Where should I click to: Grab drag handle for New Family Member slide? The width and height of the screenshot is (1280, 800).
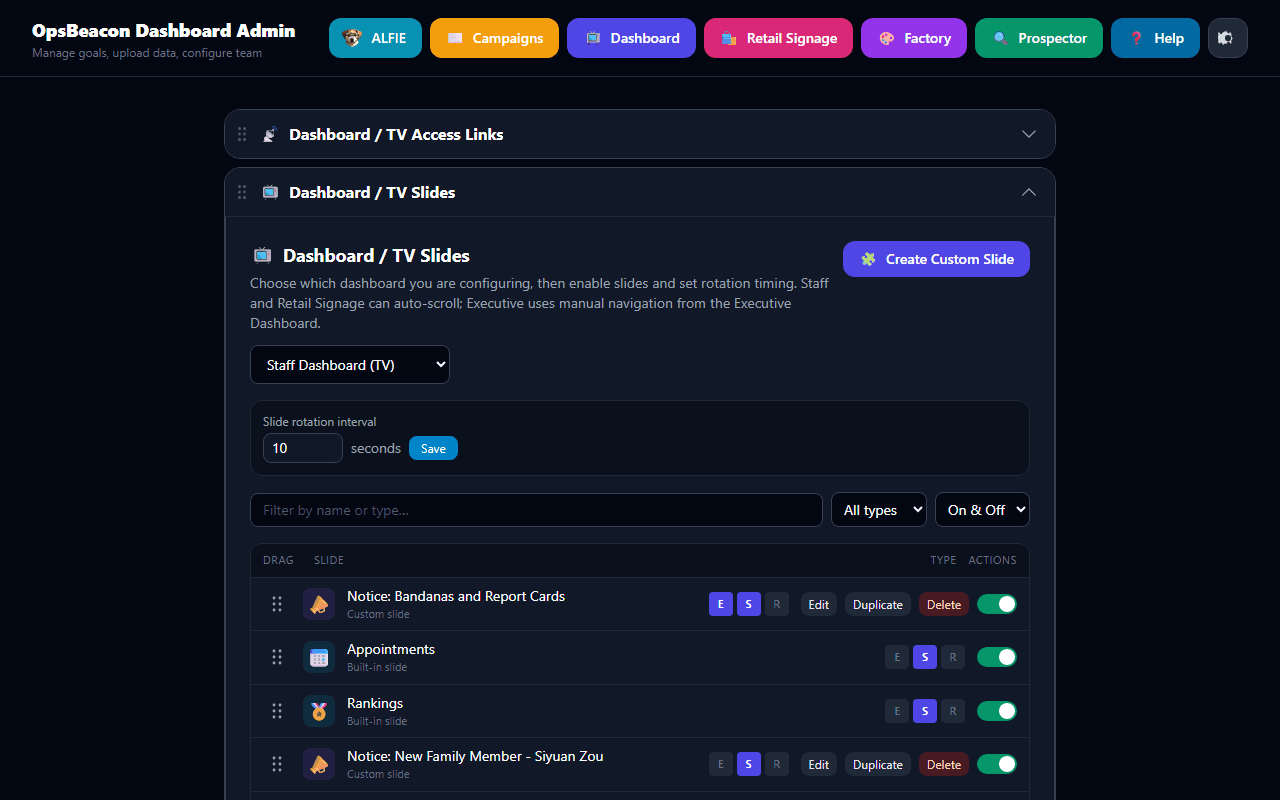277,764
